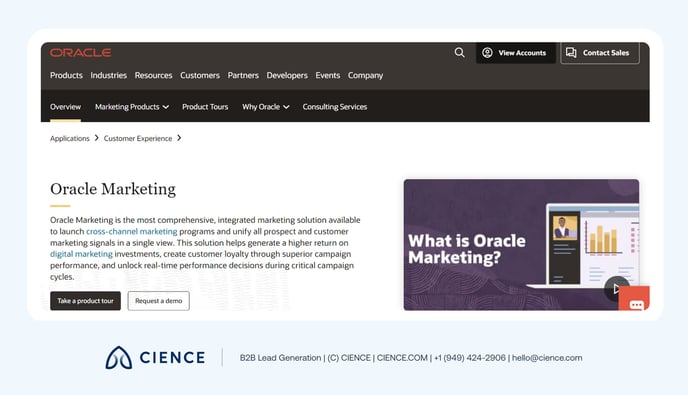This screenshot has height=395, width=688.
Task: Click the Contact Sales button
Action: coord(600,53)
